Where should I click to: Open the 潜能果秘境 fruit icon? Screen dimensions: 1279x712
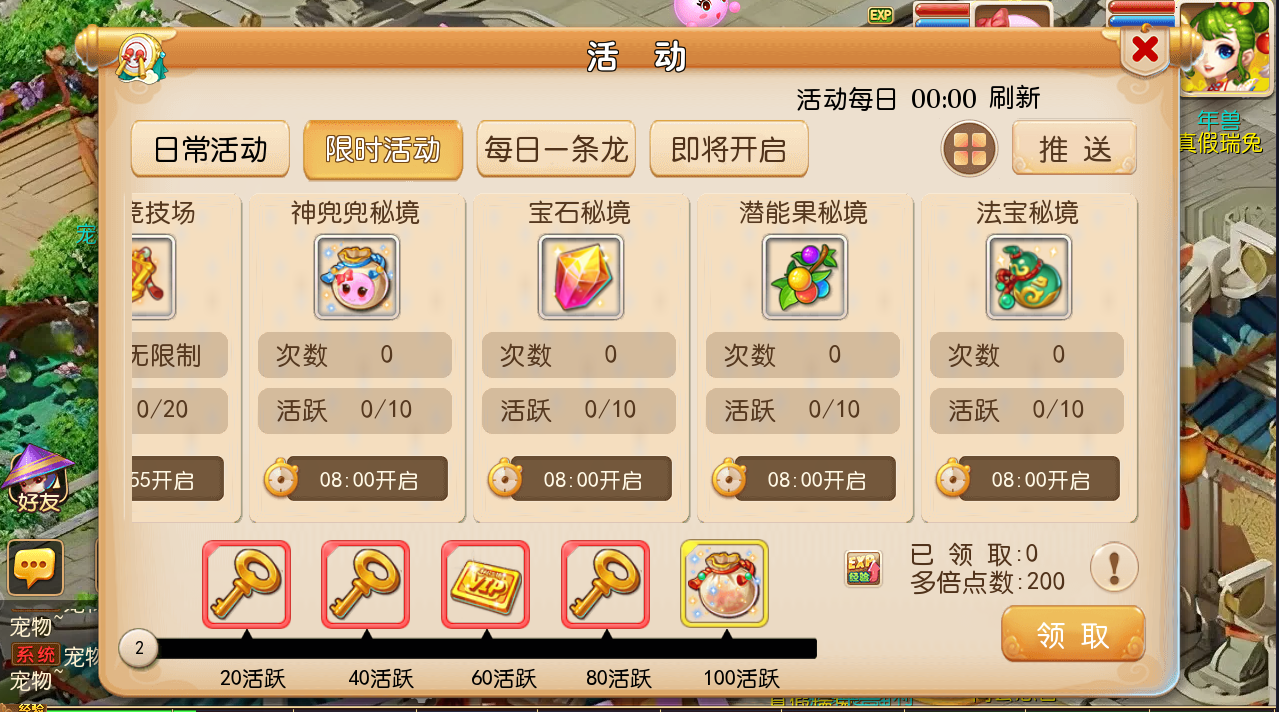pyautogui.click(x=805, y=277)
